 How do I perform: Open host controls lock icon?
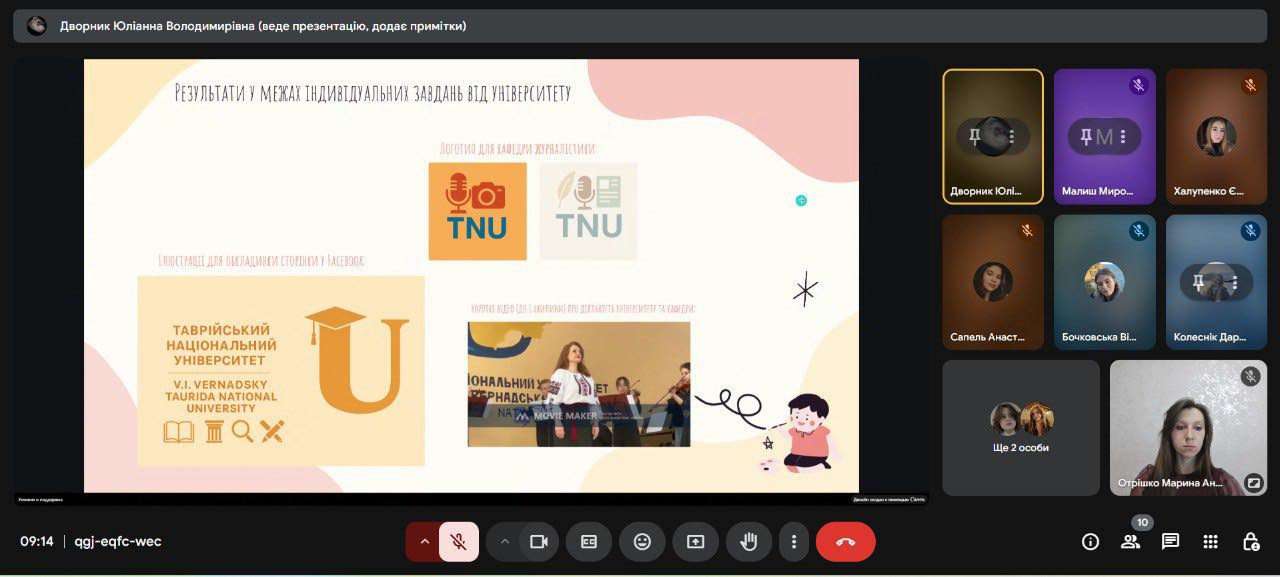tap(1250, 541)
